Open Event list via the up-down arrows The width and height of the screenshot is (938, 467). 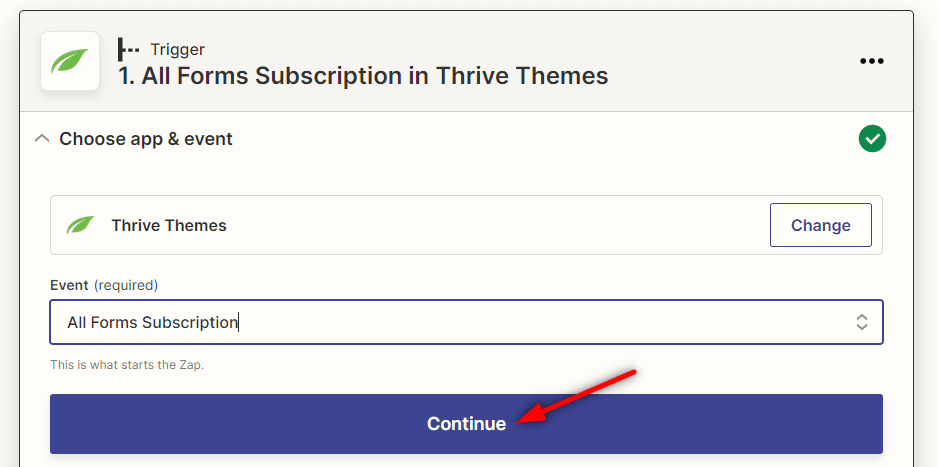pos(861,322)
